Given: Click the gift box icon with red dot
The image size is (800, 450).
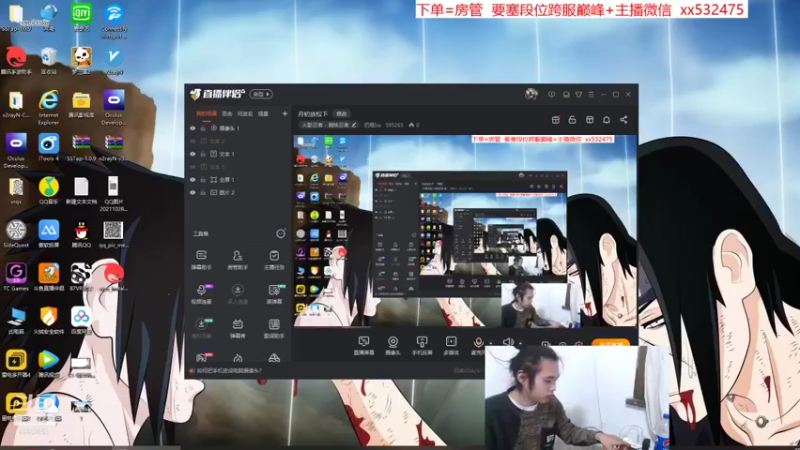Looking at the screenshot, I should click(556, 119).
